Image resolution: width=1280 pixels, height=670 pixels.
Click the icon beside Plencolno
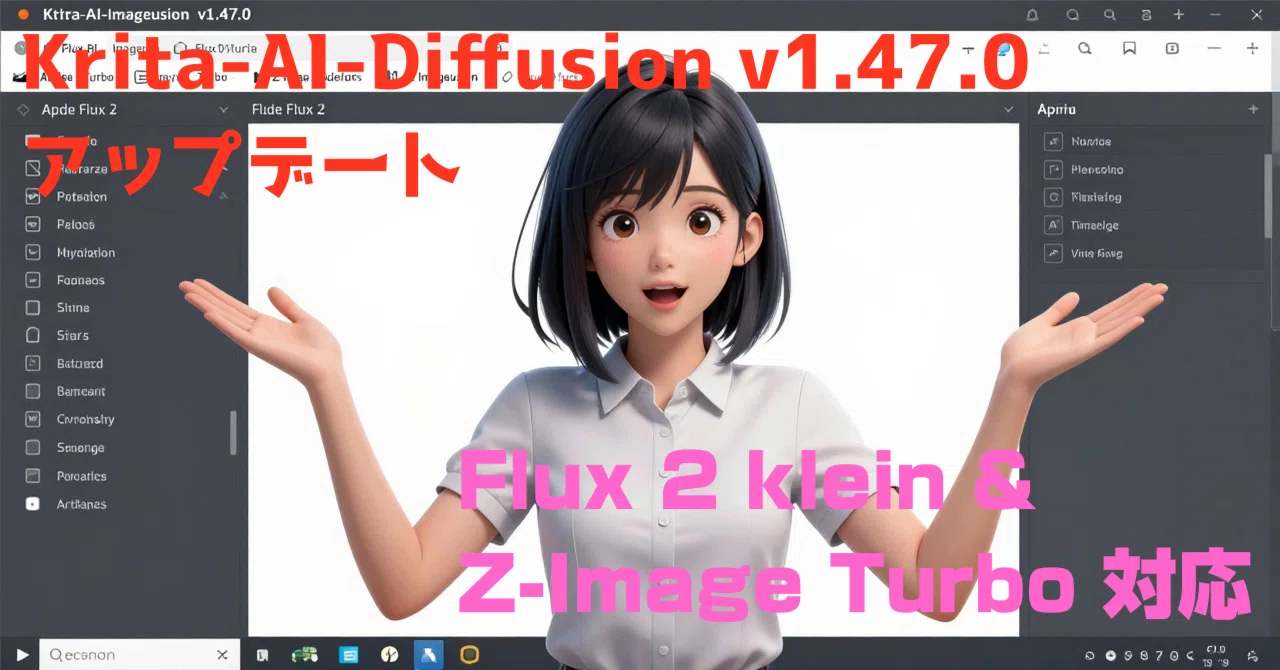click(1052, 170)
